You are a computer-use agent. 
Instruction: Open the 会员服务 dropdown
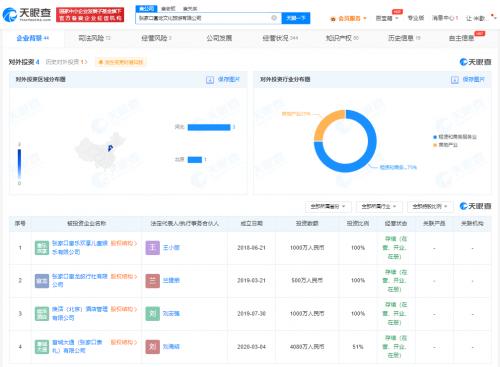[x=348, y=18]
